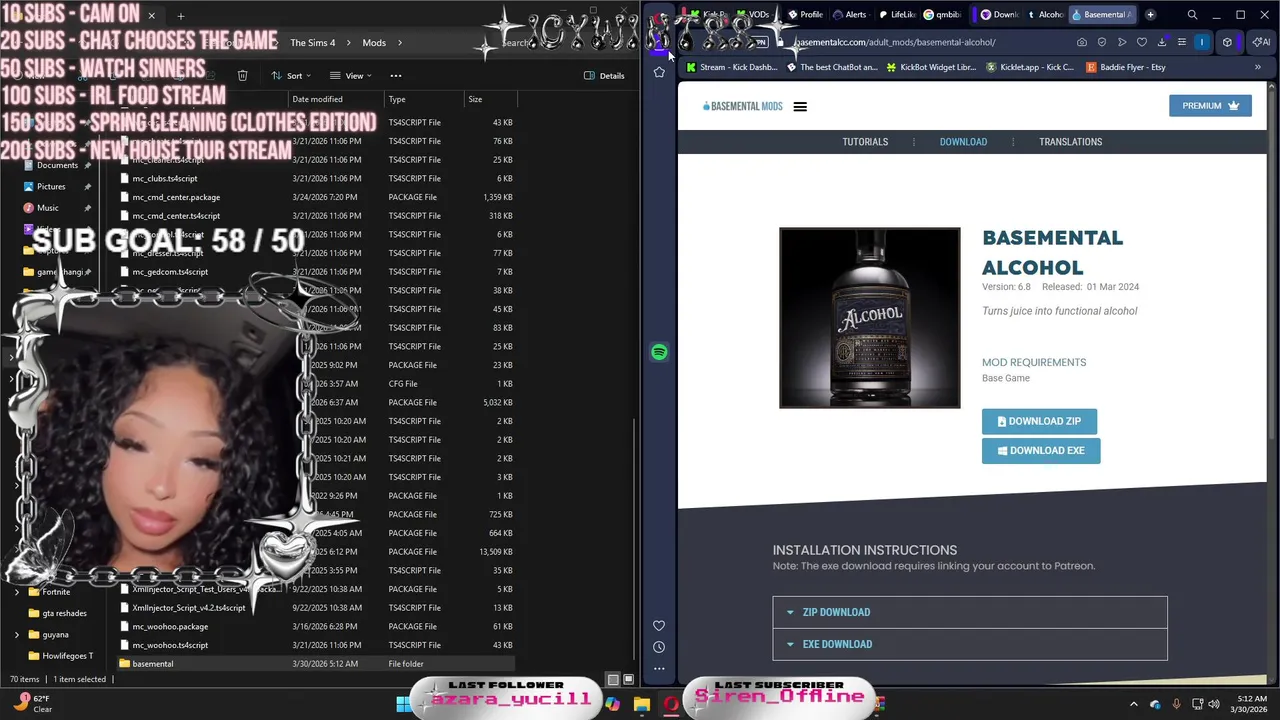This screenshot has height=720, width=1280.
Task: Click chevron after The Sims 4 breadcrumb
Action: click(x=348, y=43)
